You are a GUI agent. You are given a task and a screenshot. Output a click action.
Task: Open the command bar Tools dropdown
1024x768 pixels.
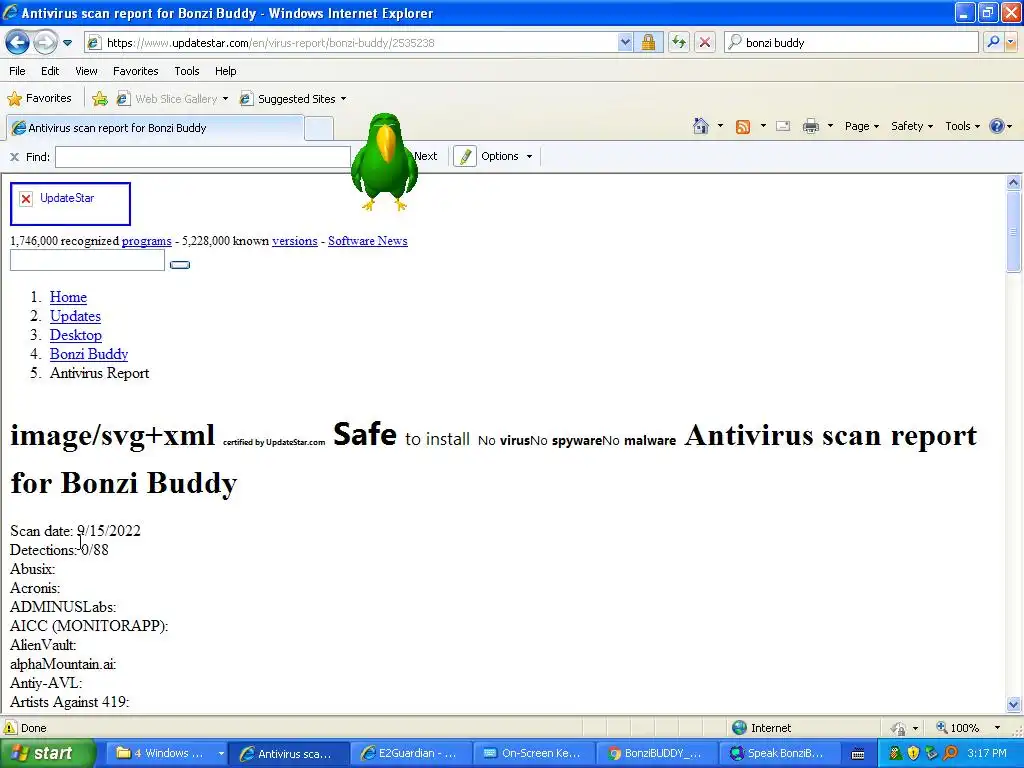click(x=962, y=127)
